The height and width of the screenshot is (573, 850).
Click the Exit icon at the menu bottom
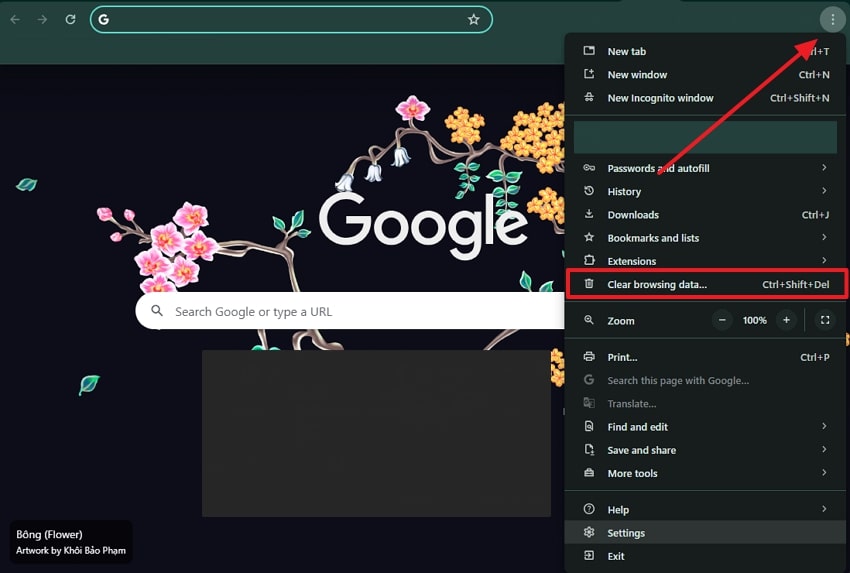(589, 556)
